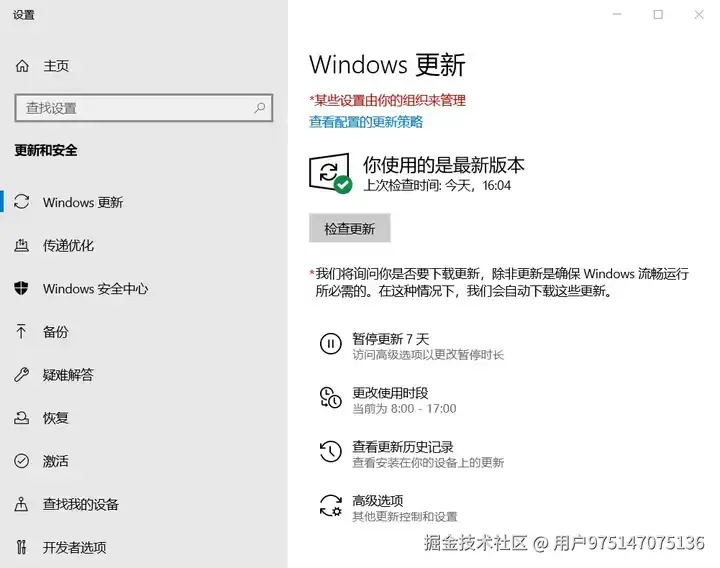The image size is (720, 568).
Task: Focus the 查找设置 search field
Action: click(x=144, y=108)
